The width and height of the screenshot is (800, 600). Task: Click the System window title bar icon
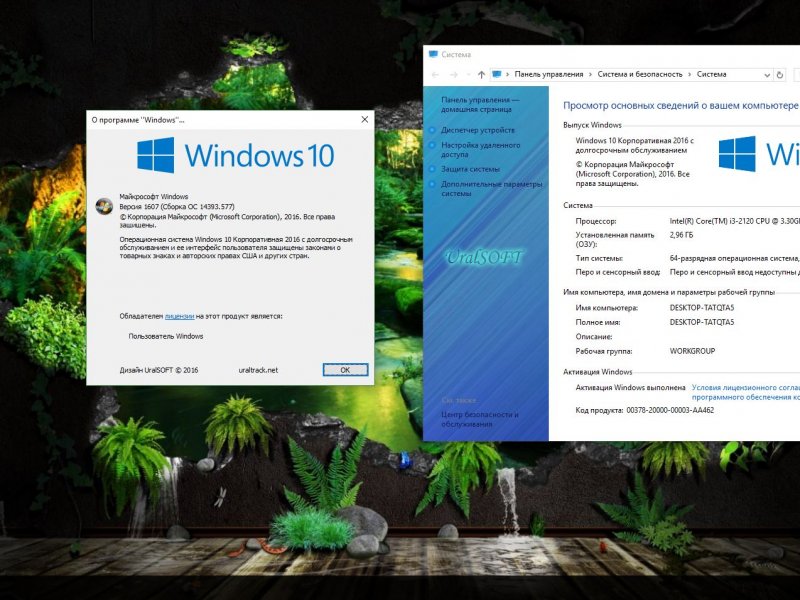click(x=434, y=54)
